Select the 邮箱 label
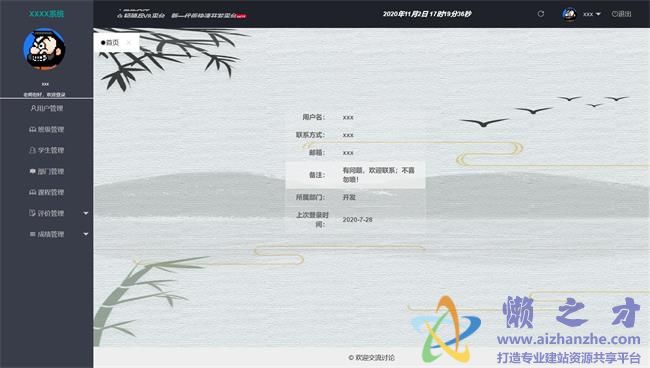 tap(317, 153)
